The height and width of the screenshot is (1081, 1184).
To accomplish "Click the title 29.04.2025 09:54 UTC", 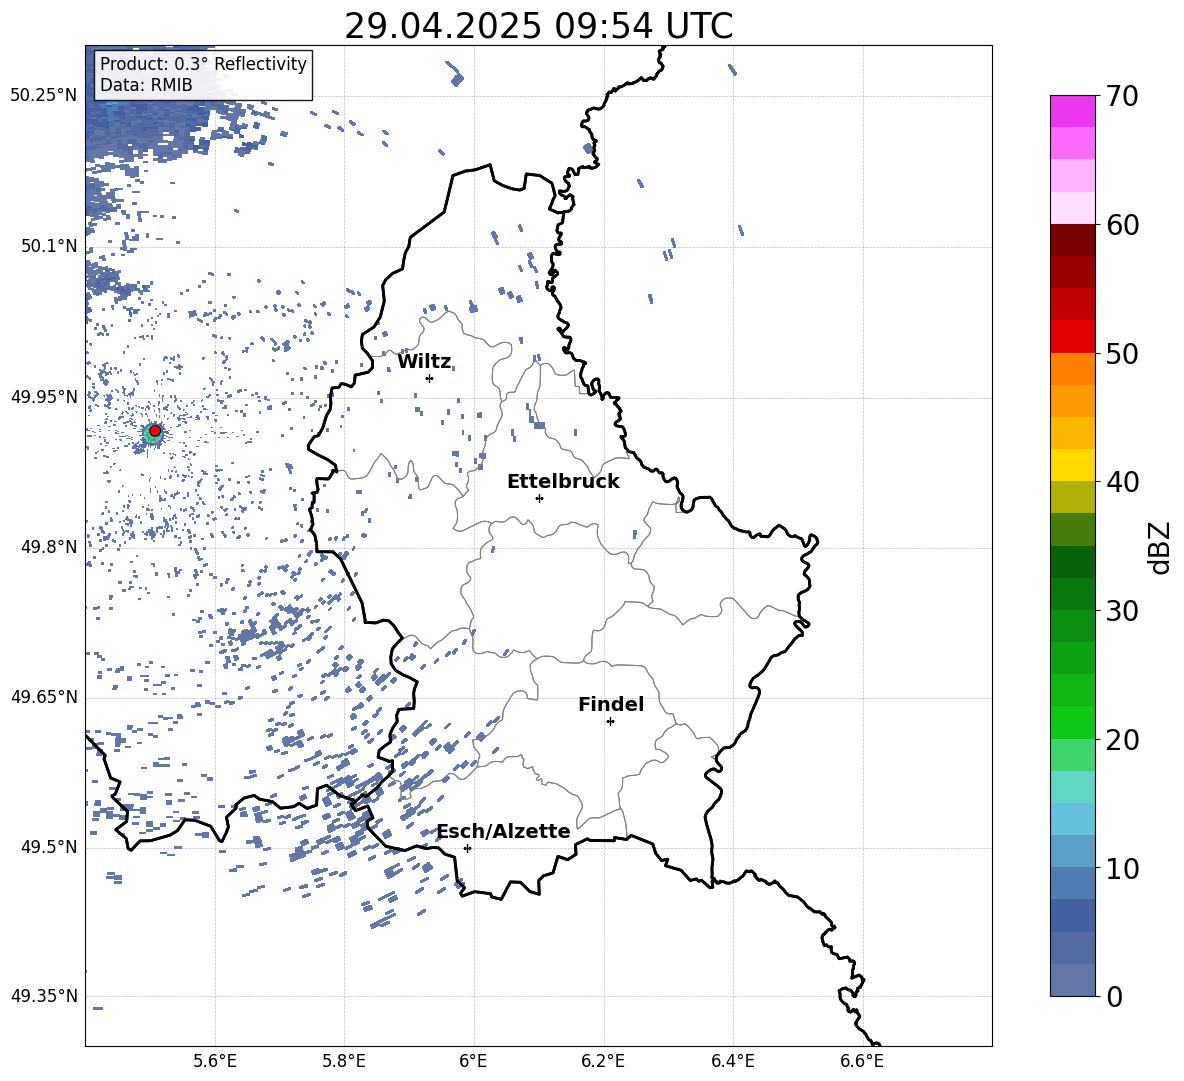I will pos(538,26).
